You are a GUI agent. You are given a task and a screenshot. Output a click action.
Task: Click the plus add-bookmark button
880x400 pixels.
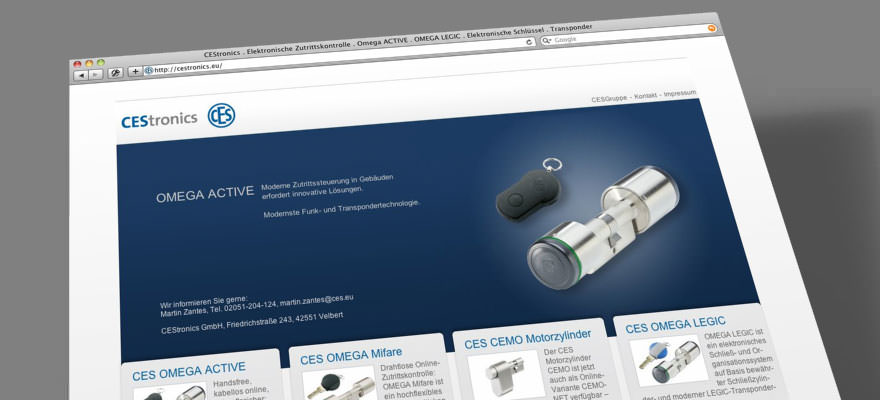(x=135, y=72)
